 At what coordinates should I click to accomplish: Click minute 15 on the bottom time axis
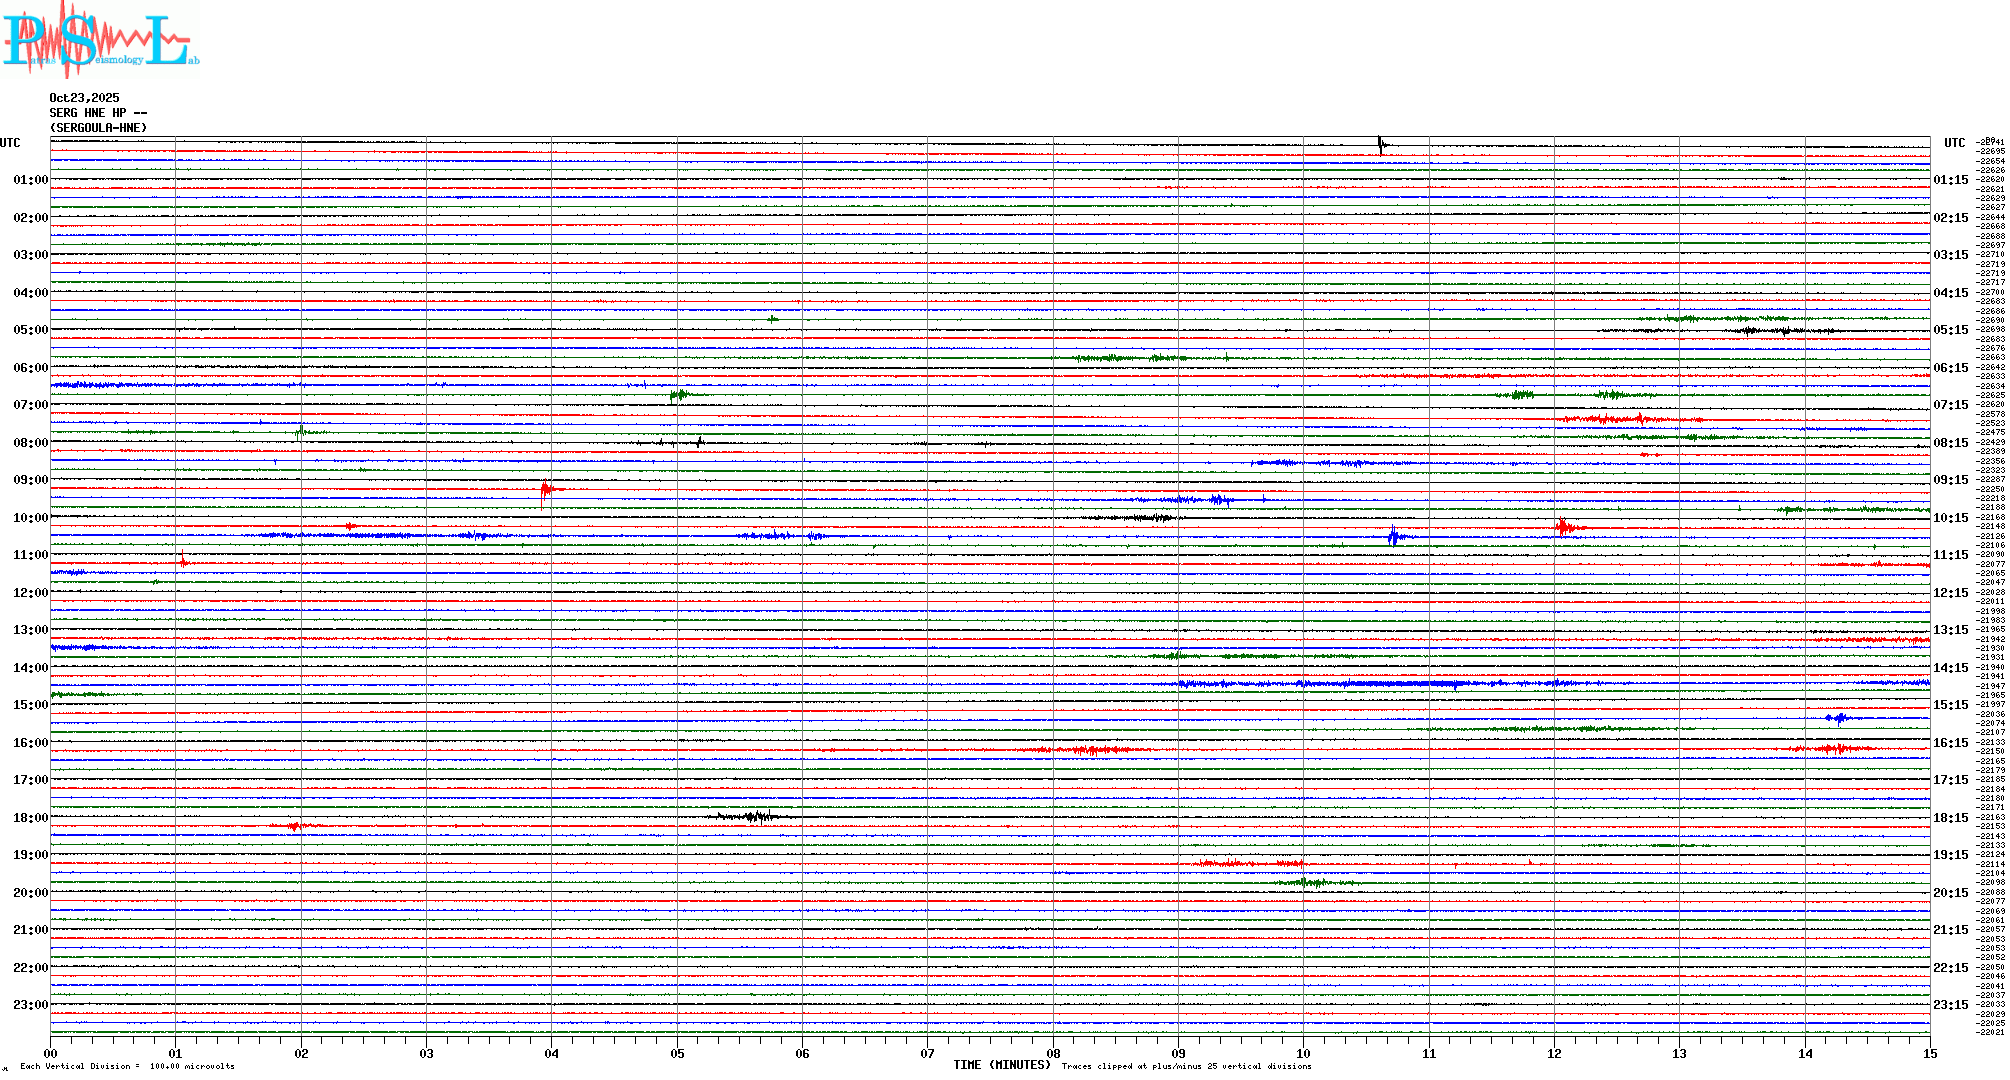pos(1929,1053)
